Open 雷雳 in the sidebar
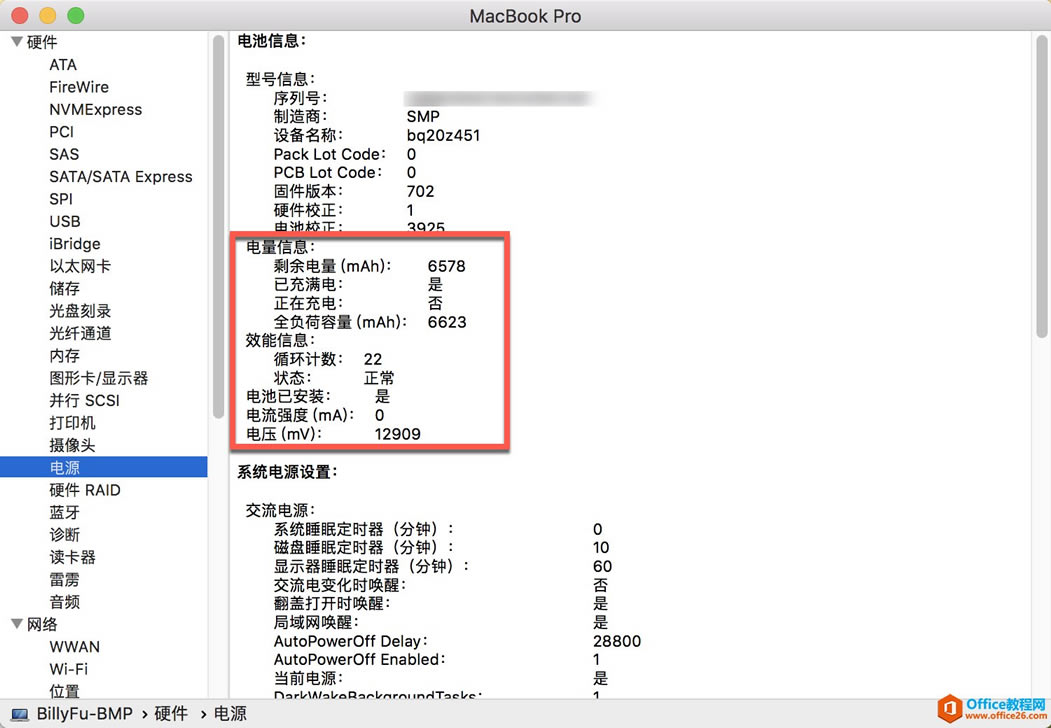Image resolution: width=1051 pixels, height=728 pixels. 64,579
